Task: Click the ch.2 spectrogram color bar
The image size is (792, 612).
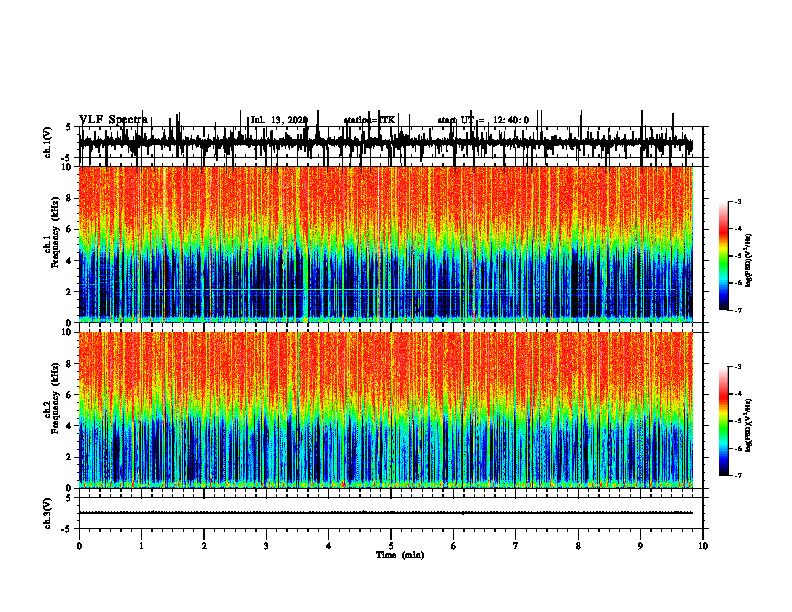Action: (724, 421)
